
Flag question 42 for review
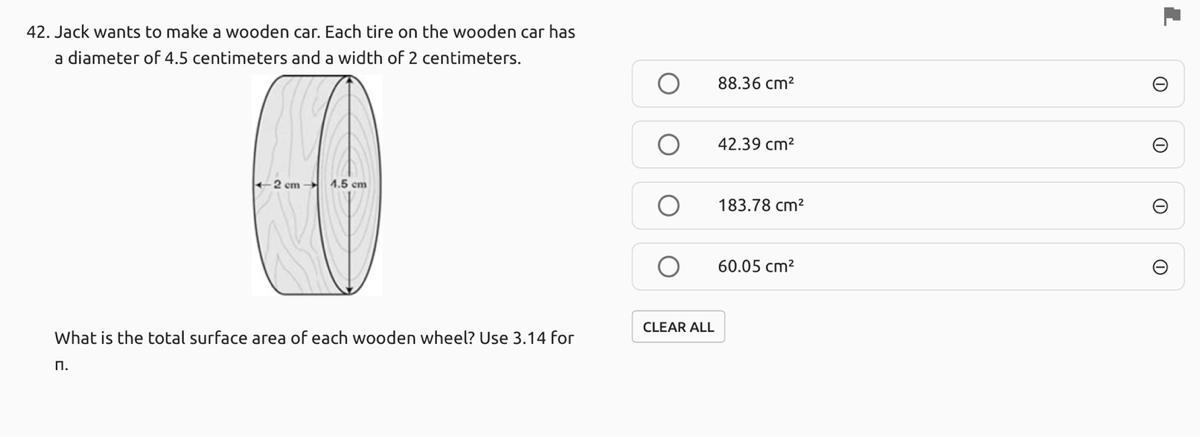coord(1171,16)
